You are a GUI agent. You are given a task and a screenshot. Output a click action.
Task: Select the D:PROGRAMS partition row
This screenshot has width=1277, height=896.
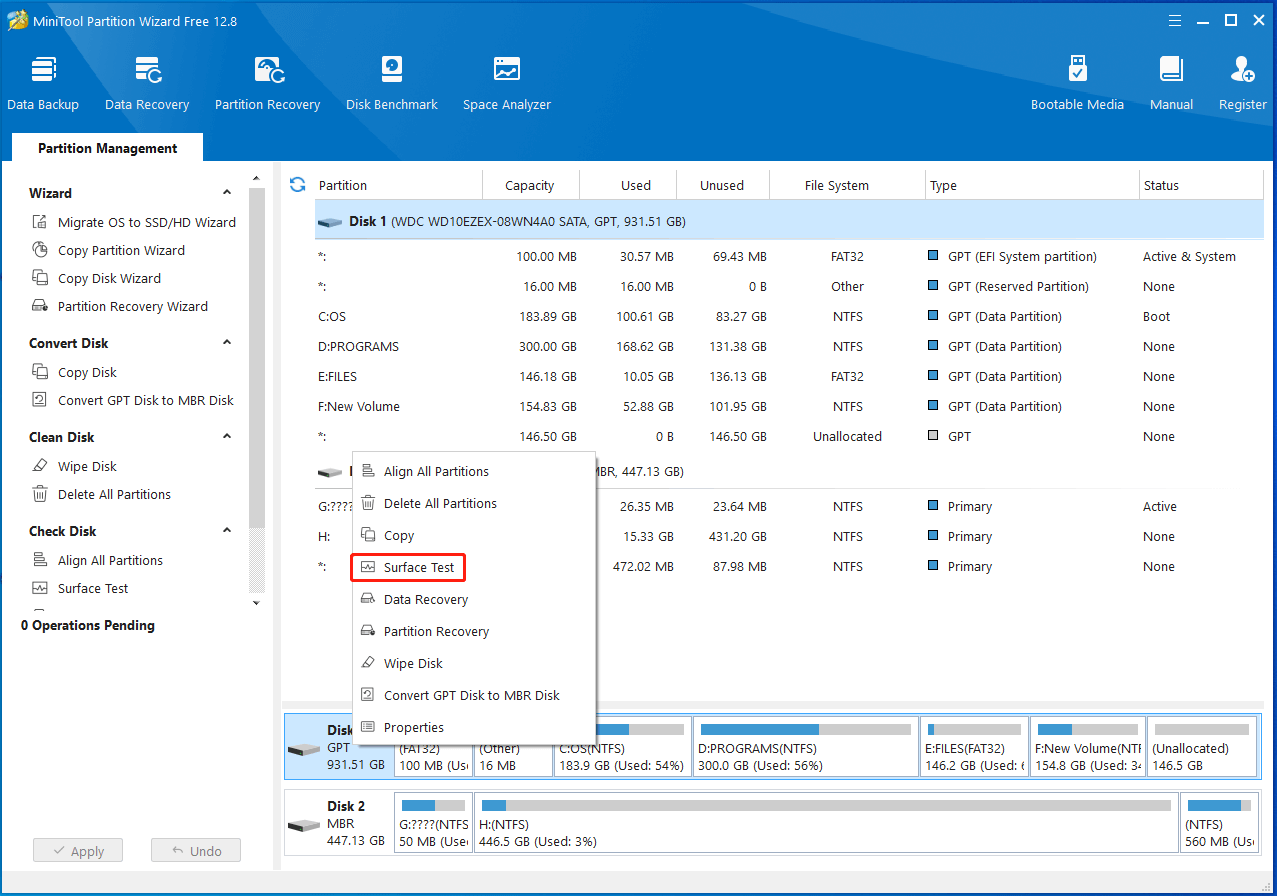788,346
